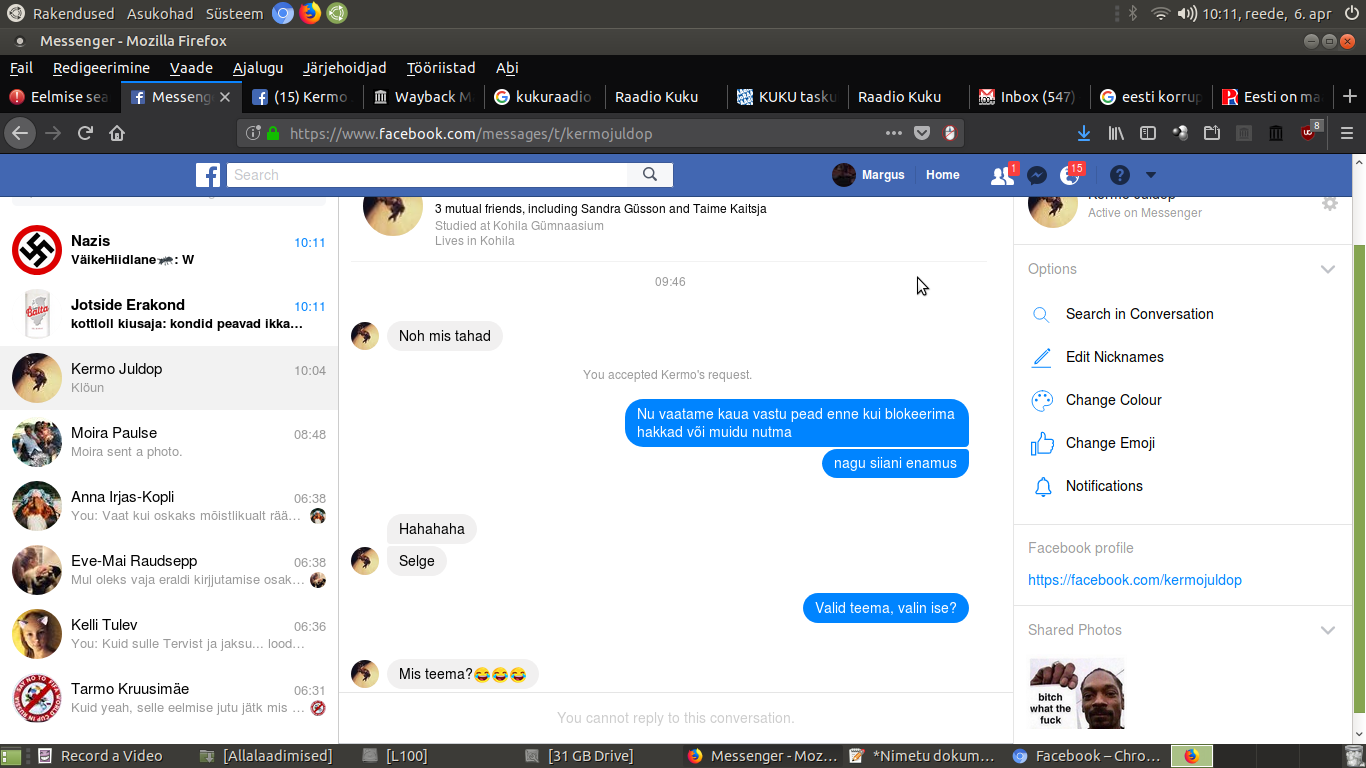Click the Firefox address bar URL
This screenshot has height=768, width=1366.
pos(471,134)
